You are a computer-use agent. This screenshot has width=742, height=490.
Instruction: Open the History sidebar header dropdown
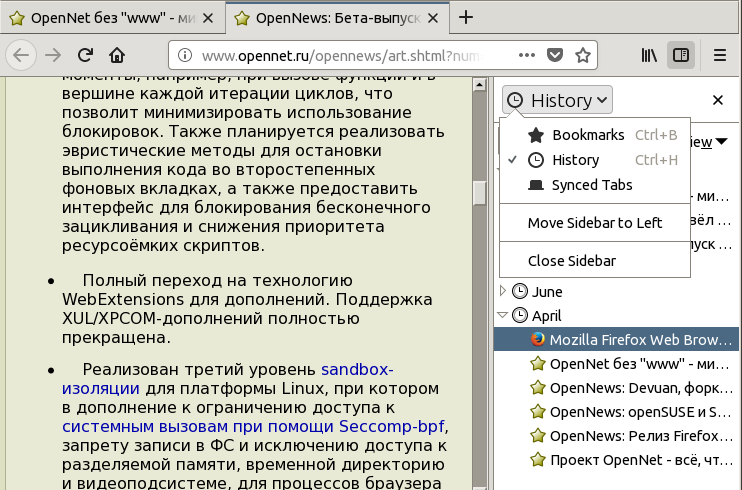557,100
